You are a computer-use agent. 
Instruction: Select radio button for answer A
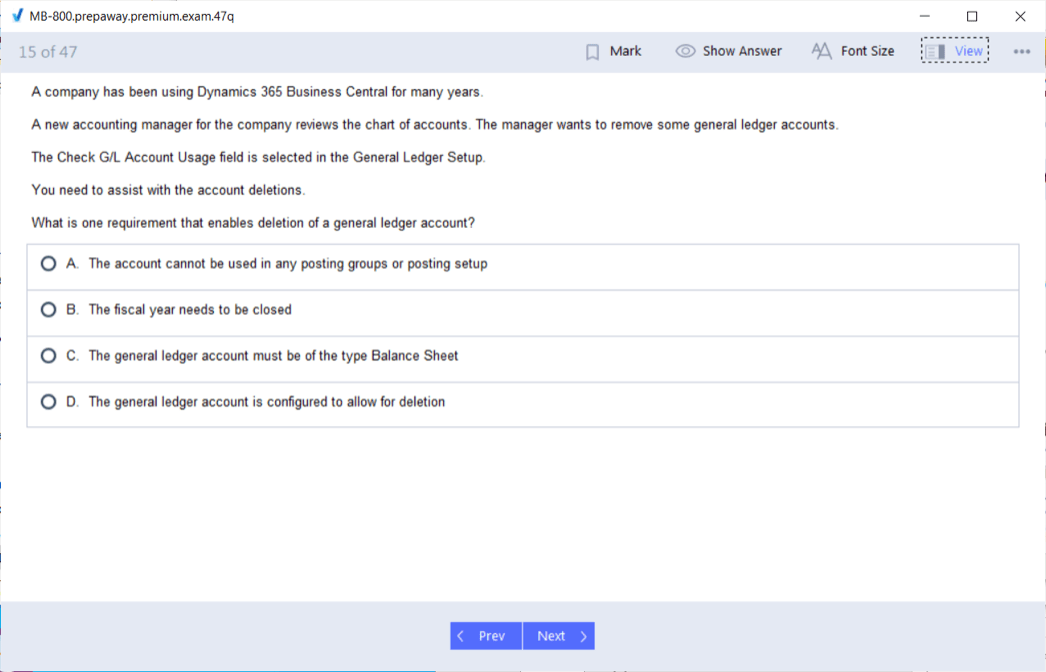click(x=48, y=264)
